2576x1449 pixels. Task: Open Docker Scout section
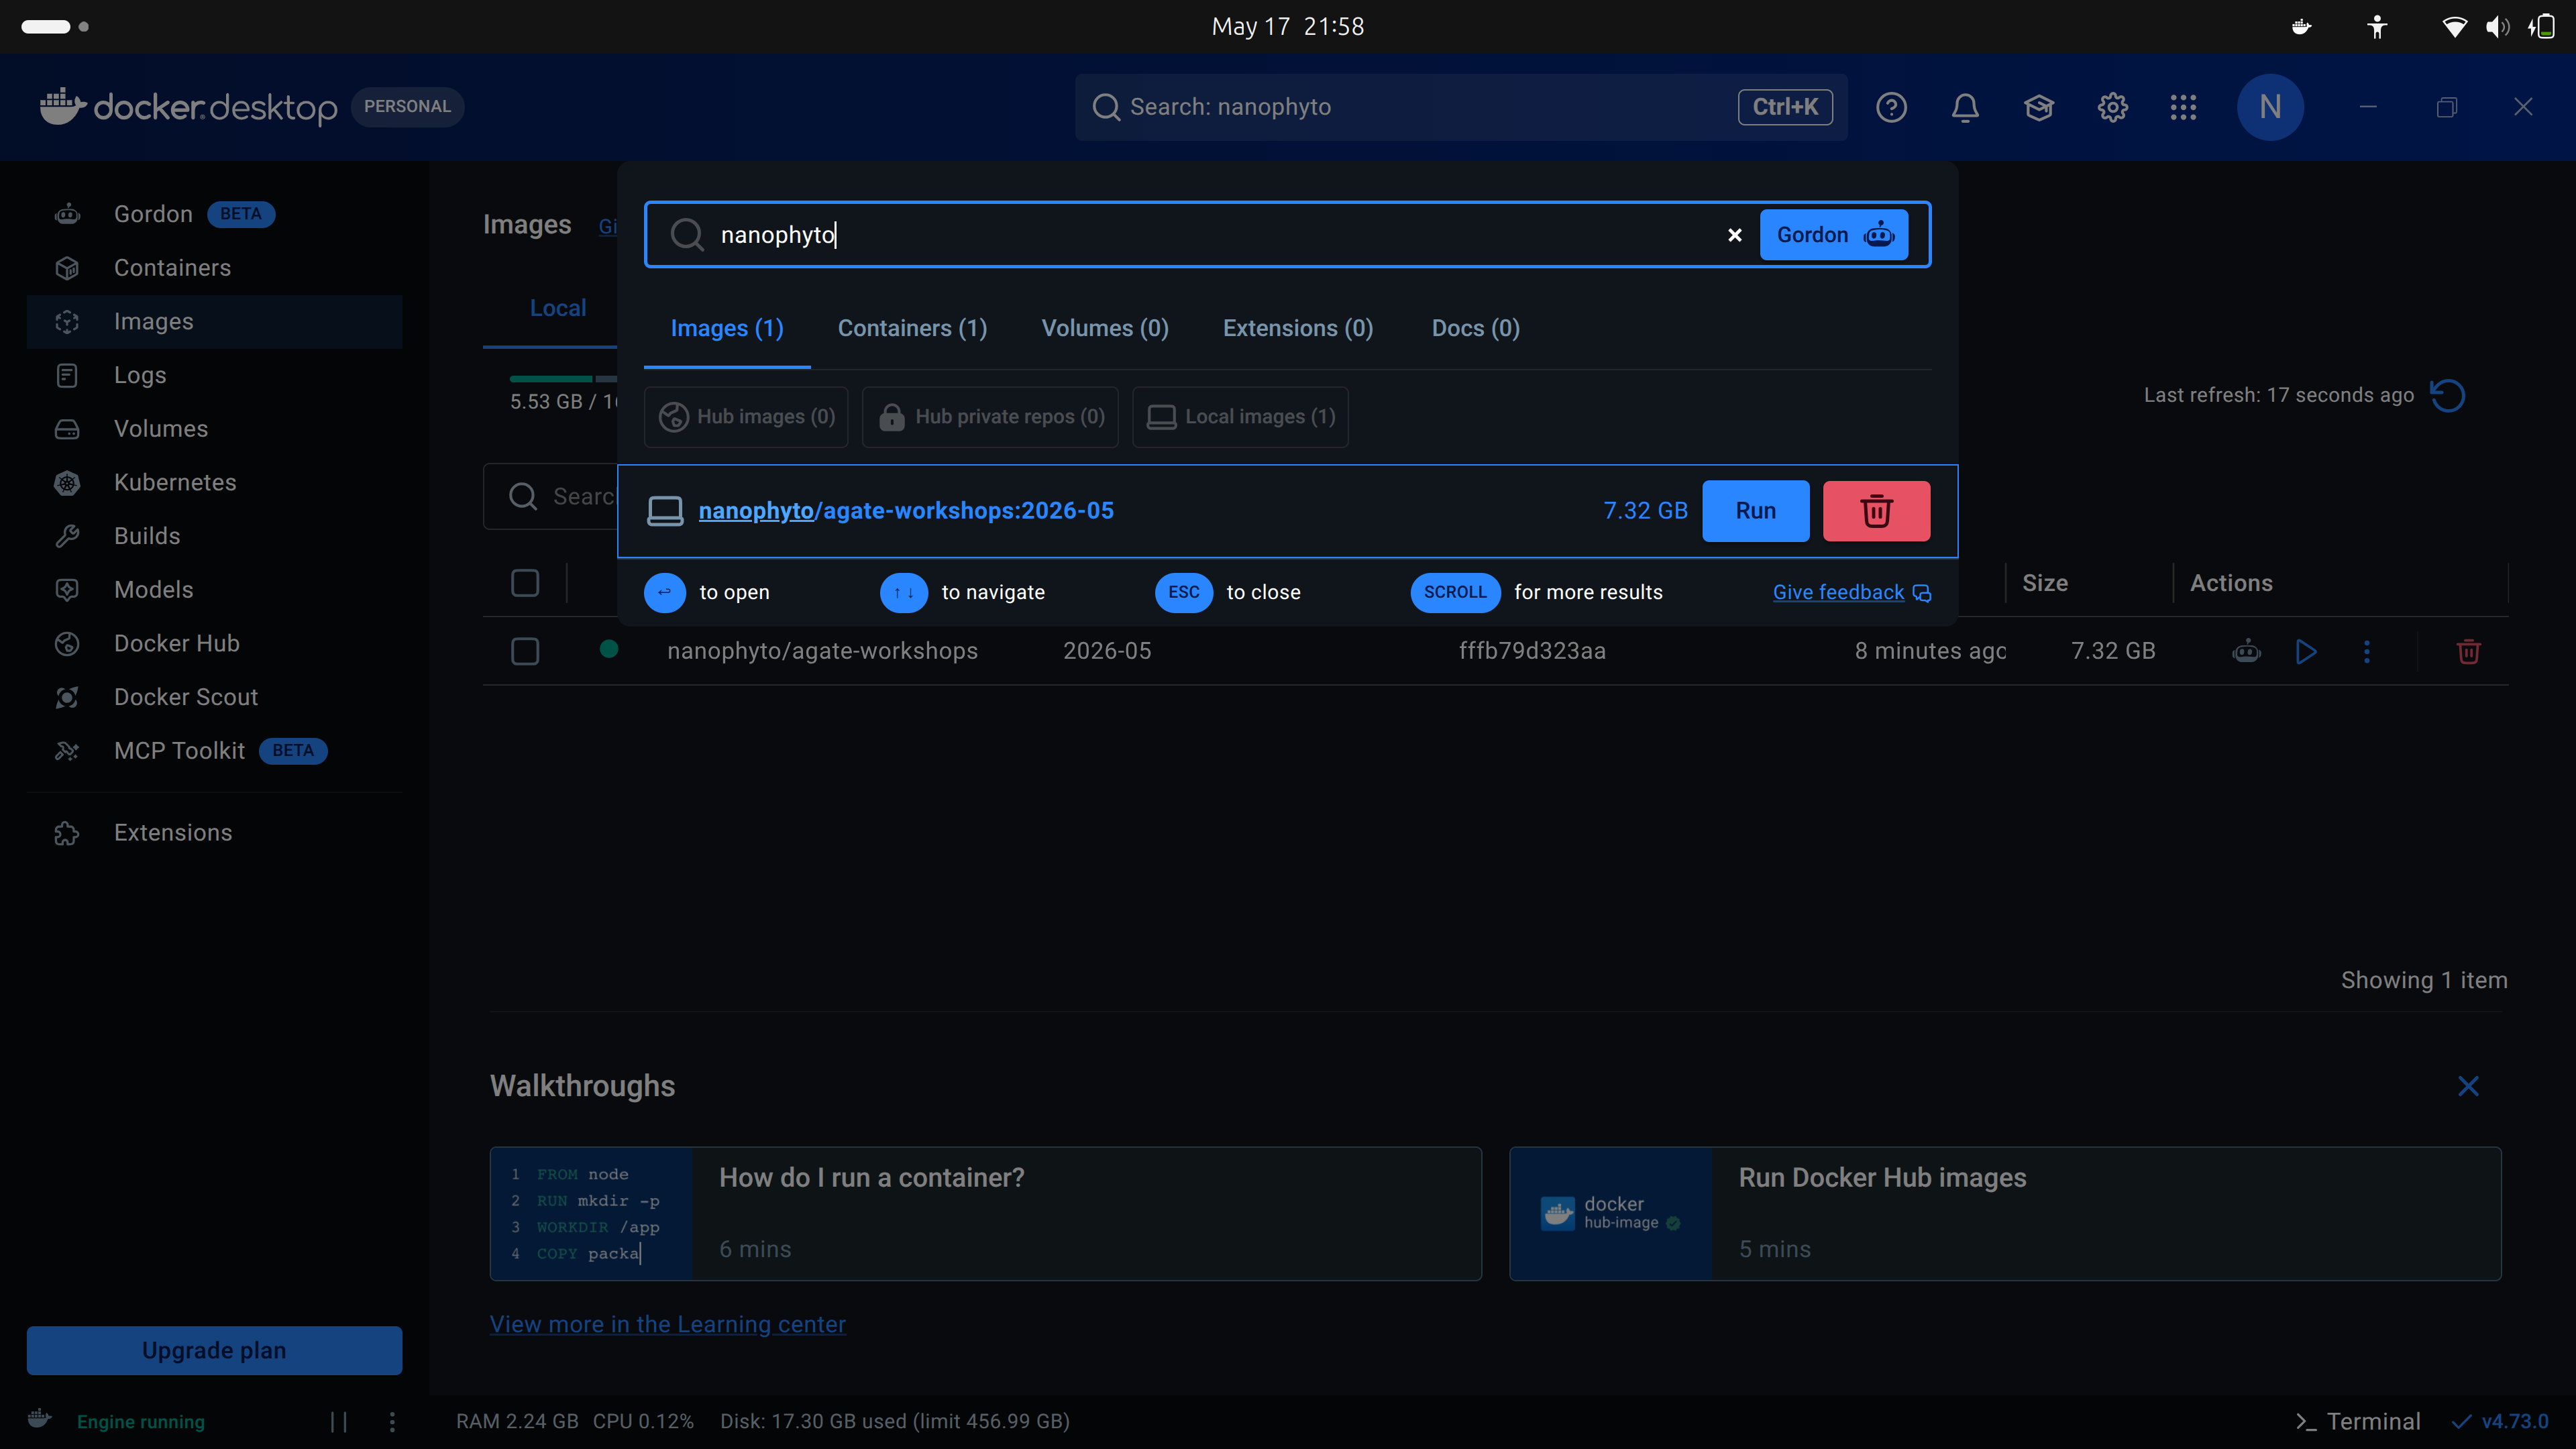point(214,697)
